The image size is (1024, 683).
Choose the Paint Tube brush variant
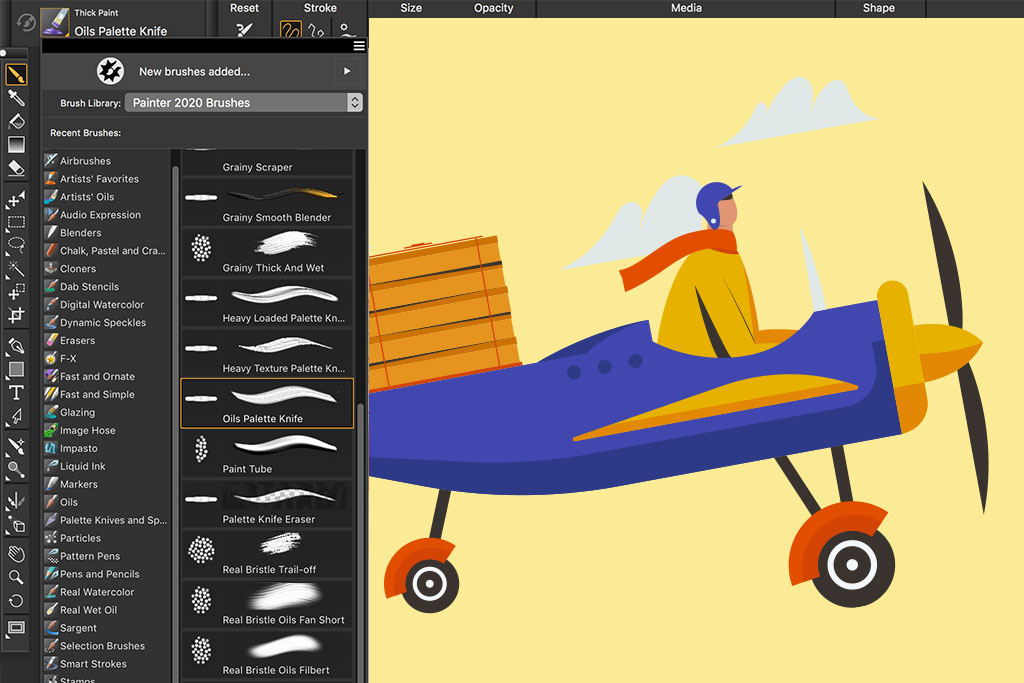click(267, 454)
